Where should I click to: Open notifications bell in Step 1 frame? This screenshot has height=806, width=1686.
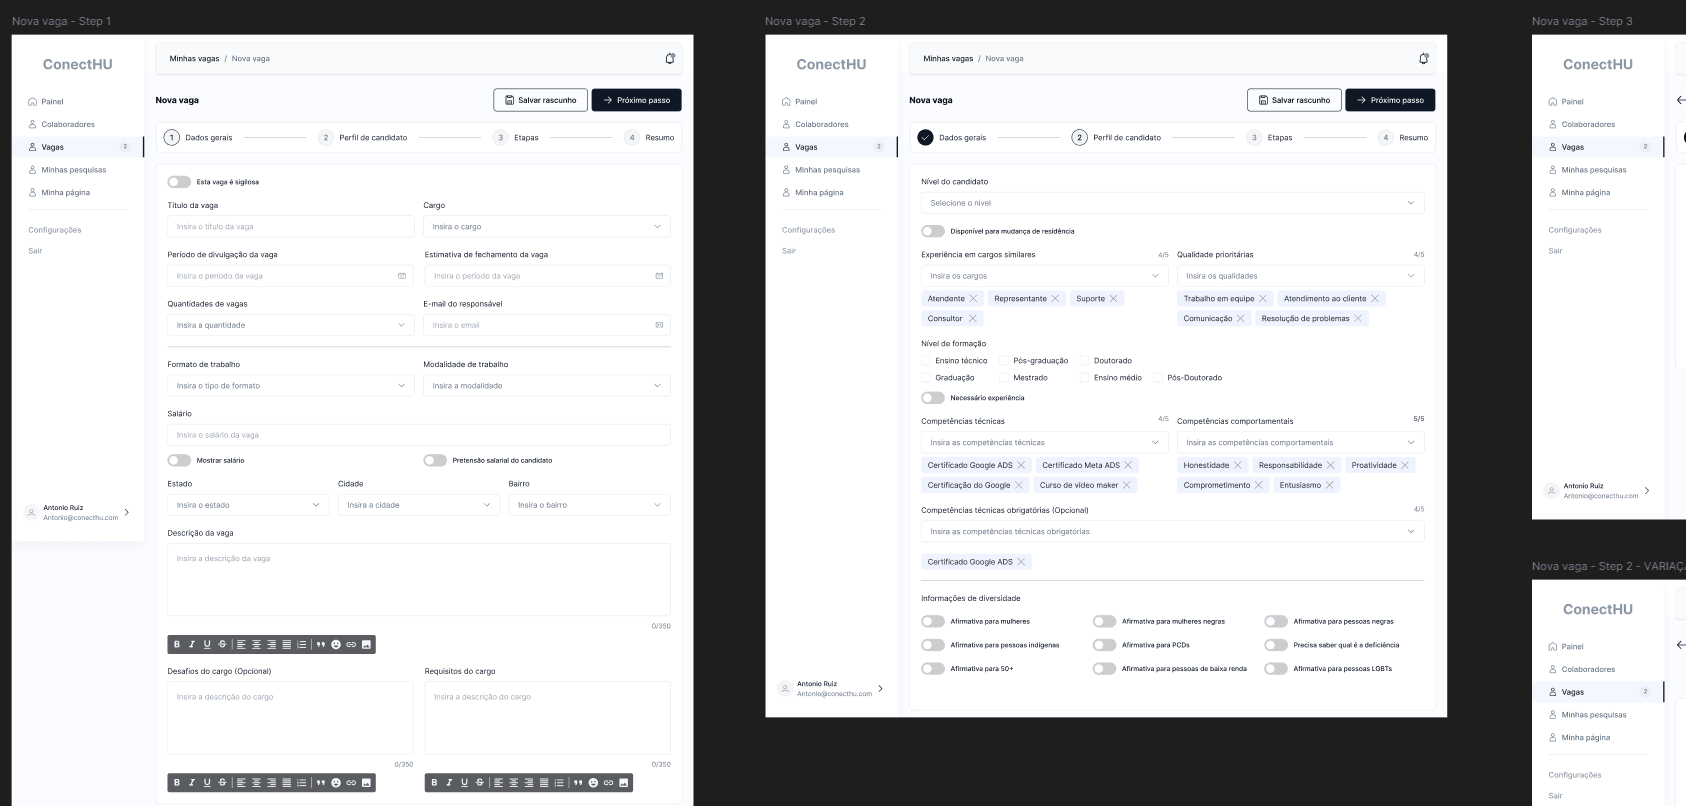[670, 58]
